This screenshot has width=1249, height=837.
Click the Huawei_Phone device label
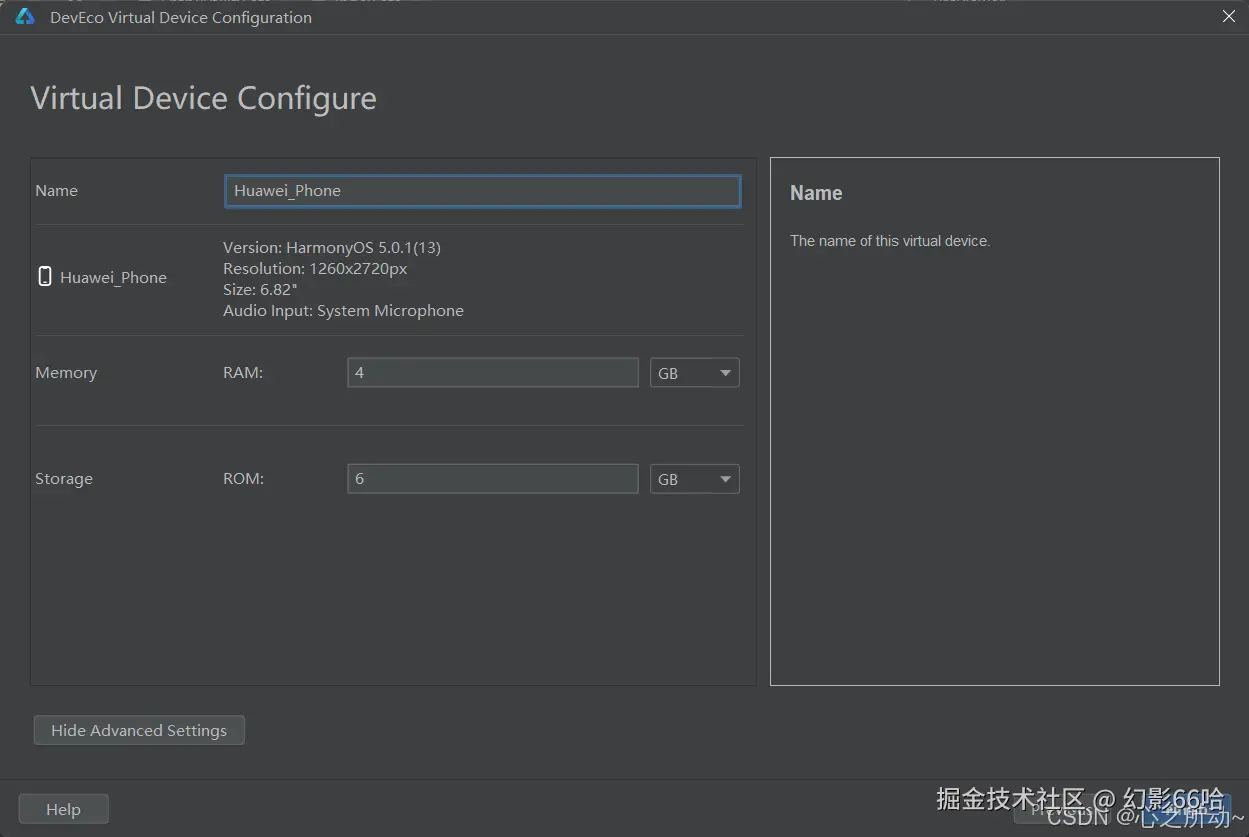pyautogui.click(x=113, y=278)
